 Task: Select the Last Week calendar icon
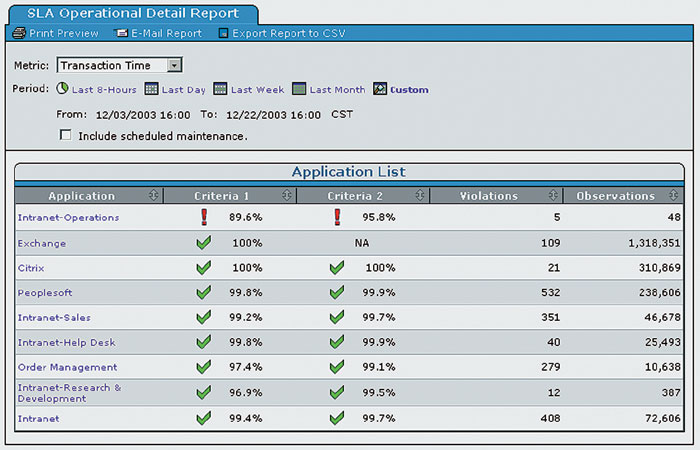220,89
